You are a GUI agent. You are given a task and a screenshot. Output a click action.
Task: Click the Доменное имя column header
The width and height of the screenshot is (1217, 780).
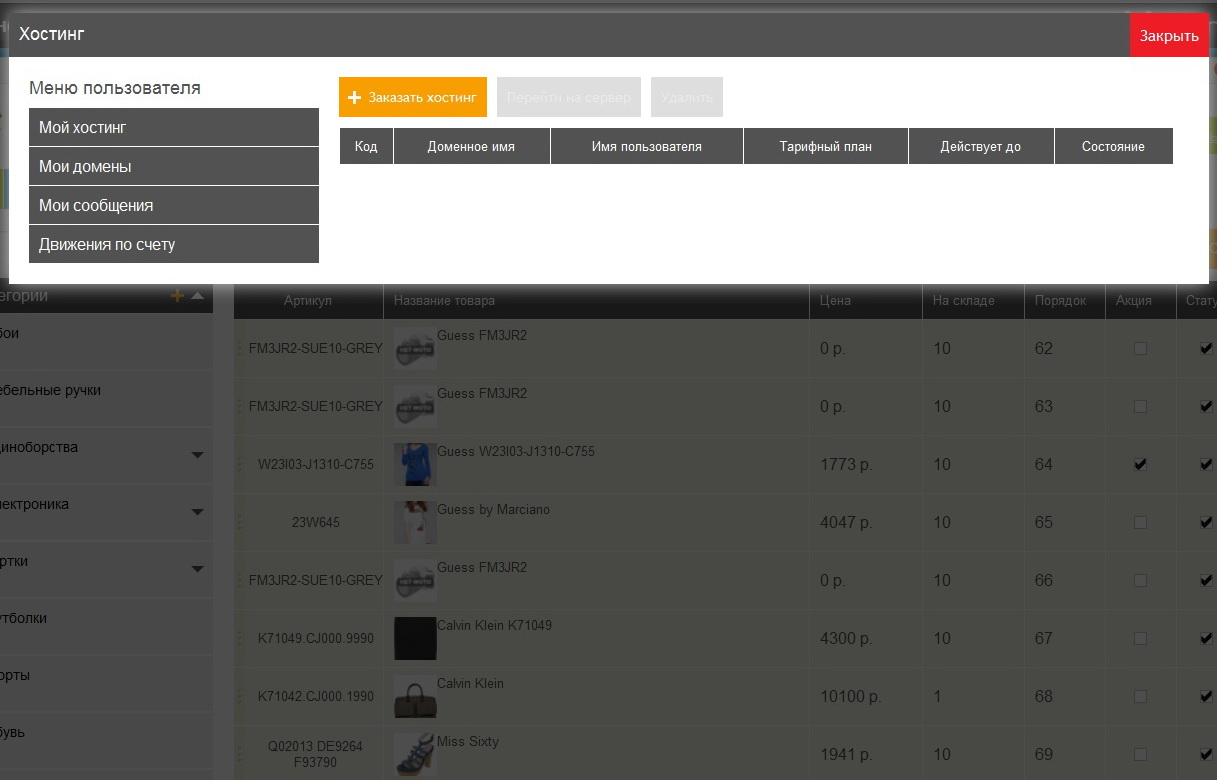tap(471, 146)
